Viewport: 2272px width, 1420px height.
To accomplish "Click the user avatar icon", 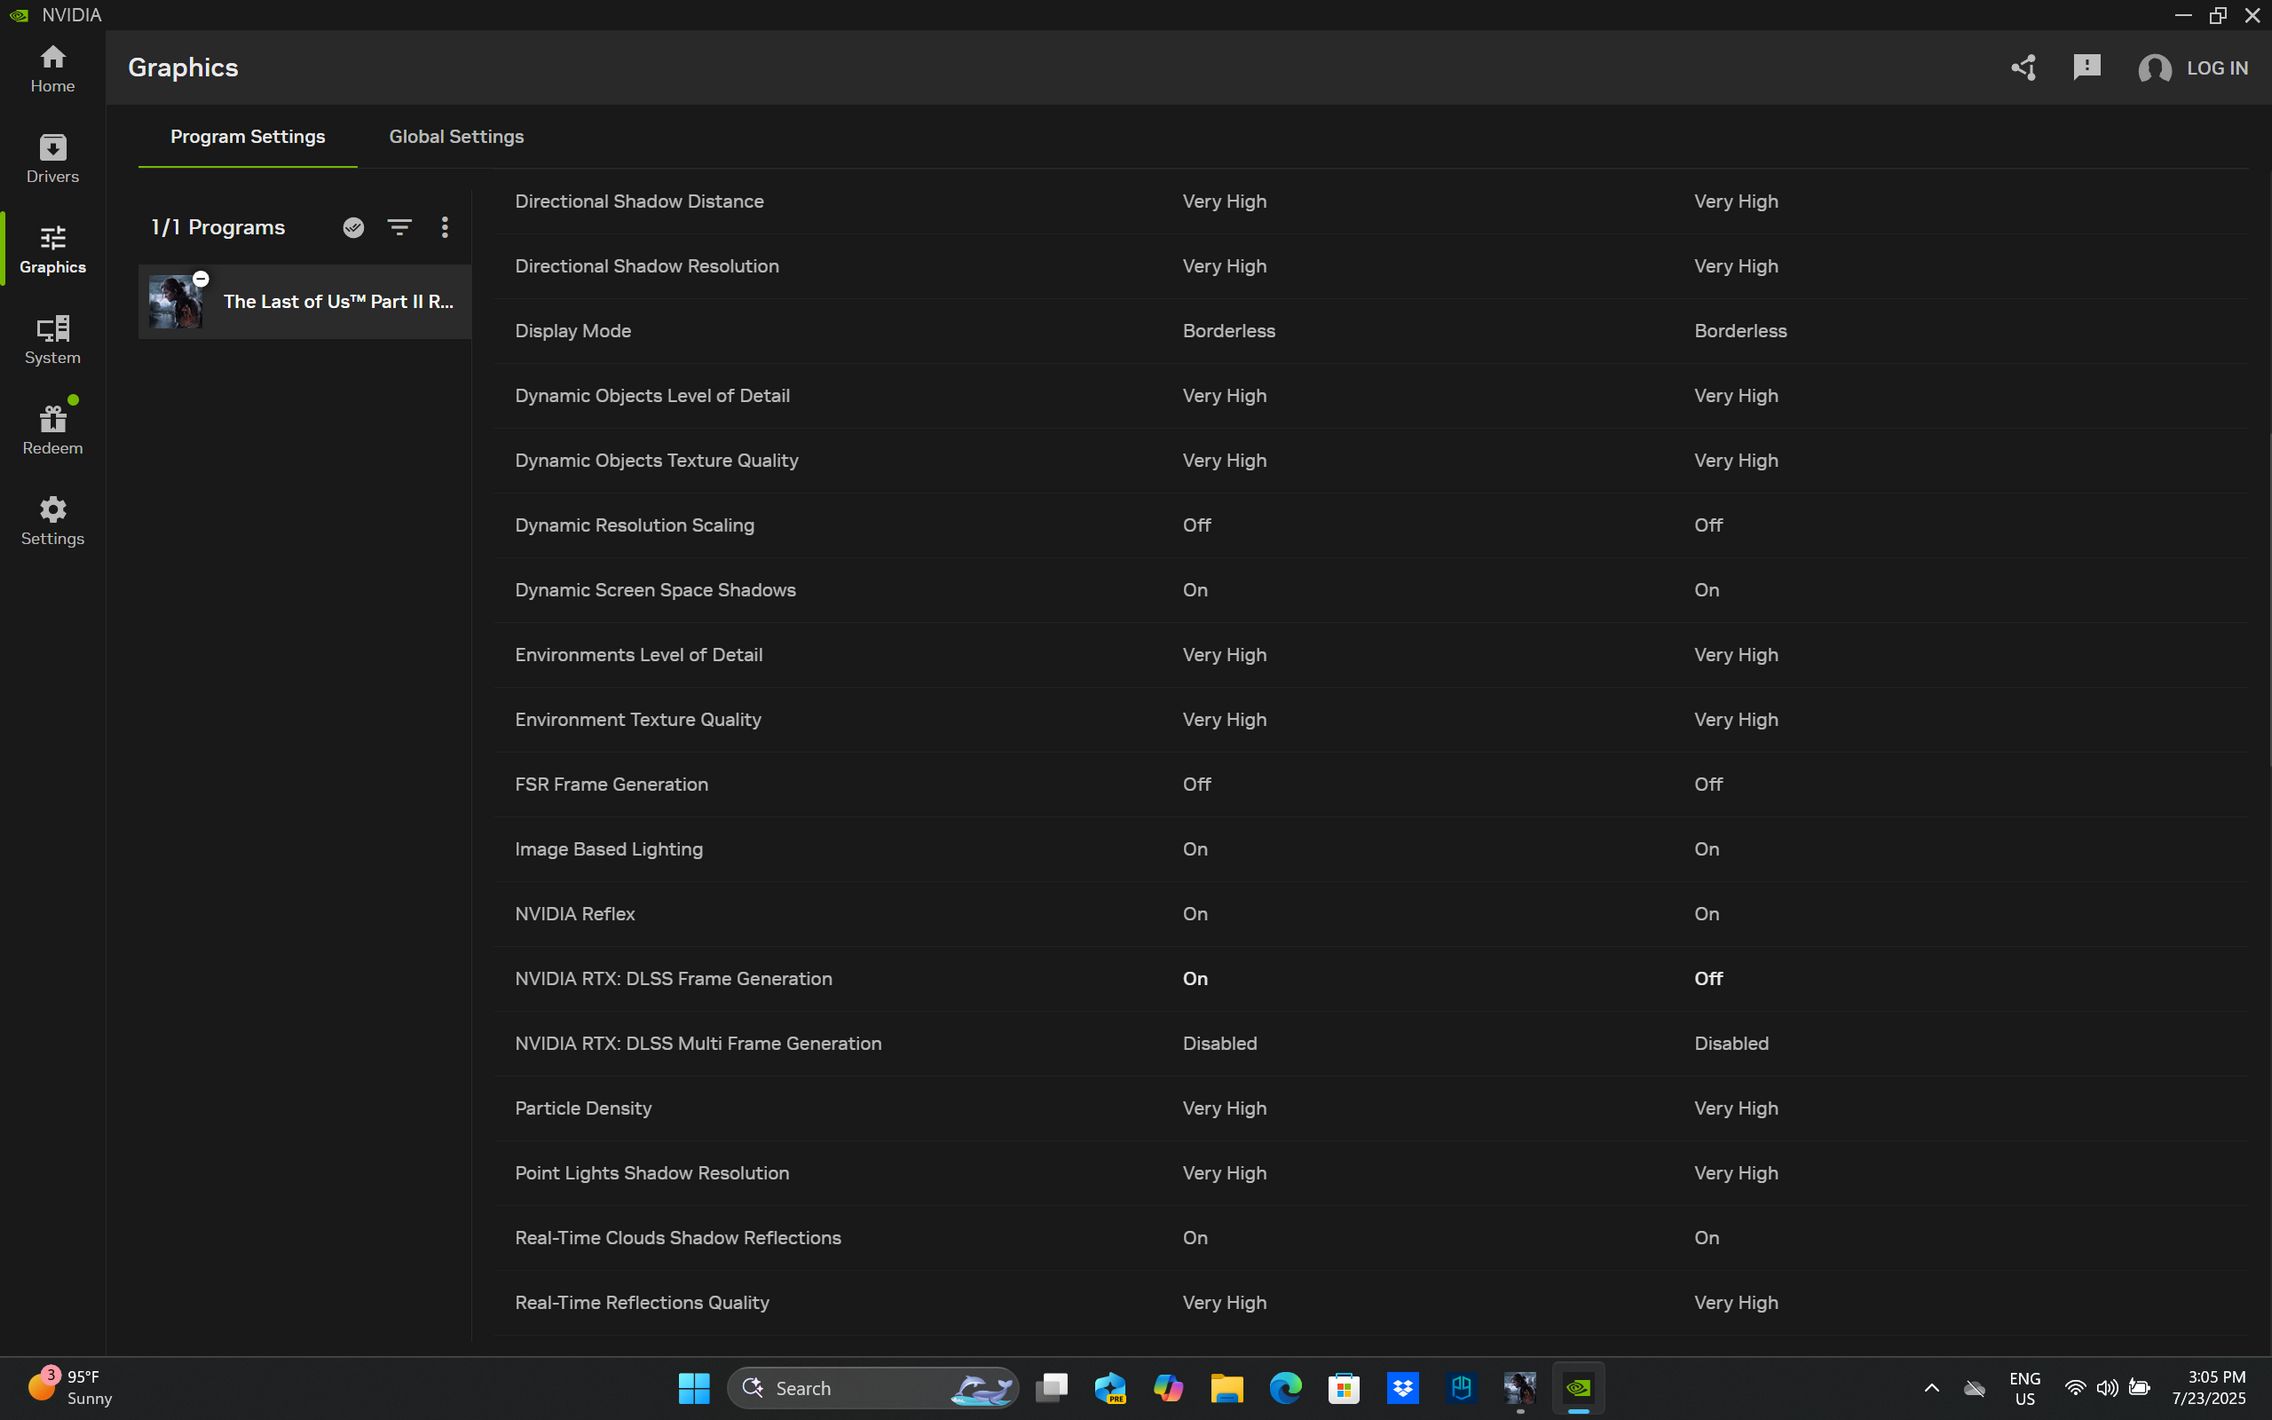I will click(x=2154, y=68).
